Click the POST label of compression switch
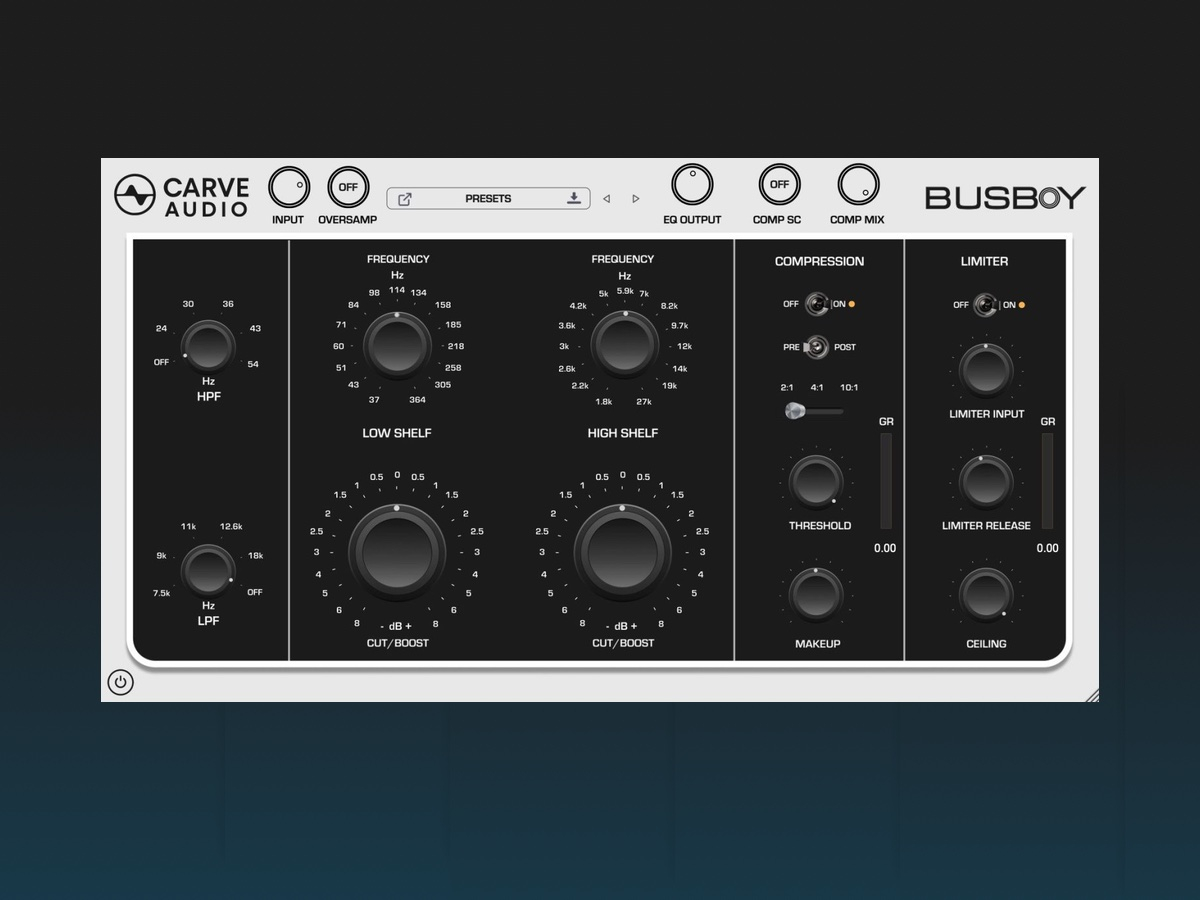The height and width of the screenshot is (900, 1200). point(845,347)
